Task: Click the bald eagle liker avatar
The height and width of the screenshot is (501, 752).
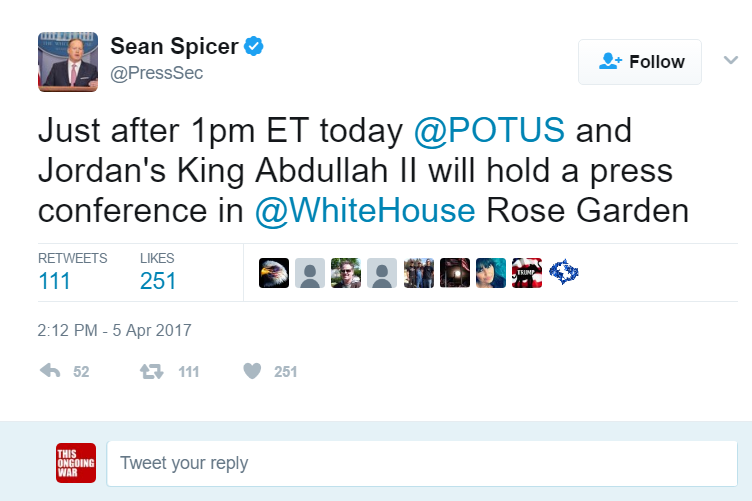Action: point(274,273)
